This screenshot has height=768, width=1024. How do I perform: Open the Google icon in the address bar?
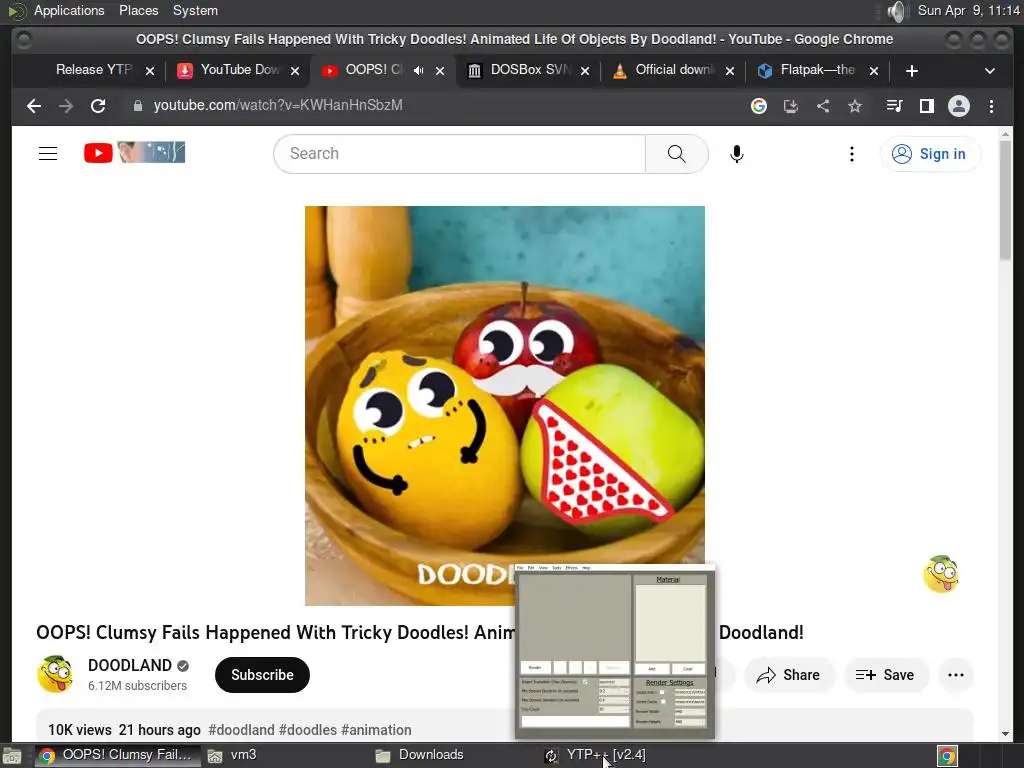(x=759, y=106)
